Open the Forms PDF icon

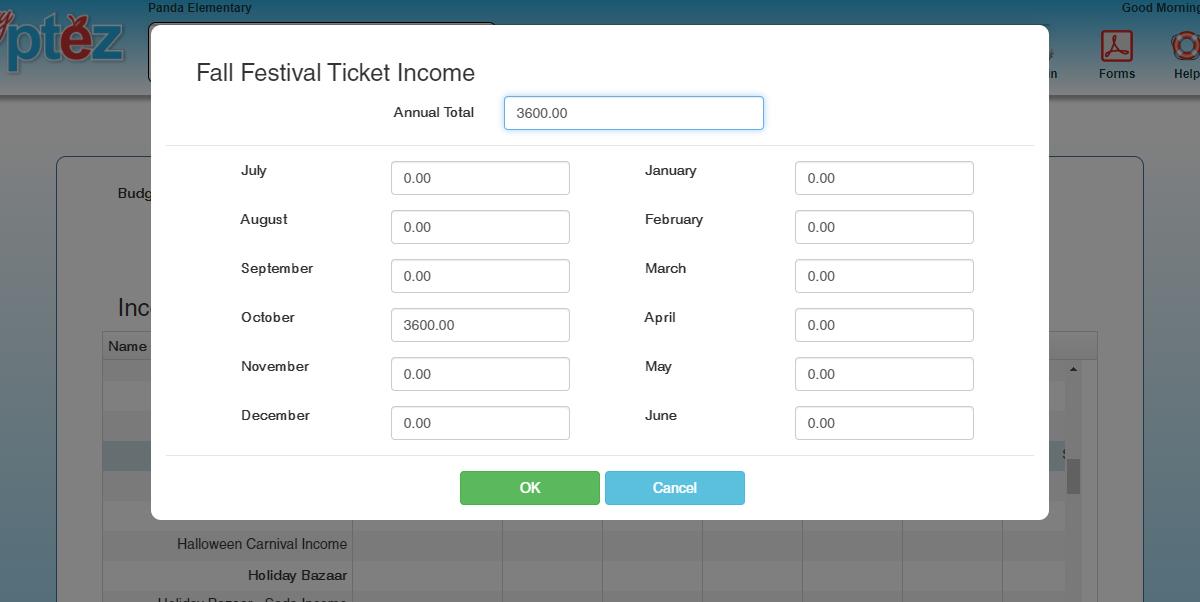click(1116, 47)
